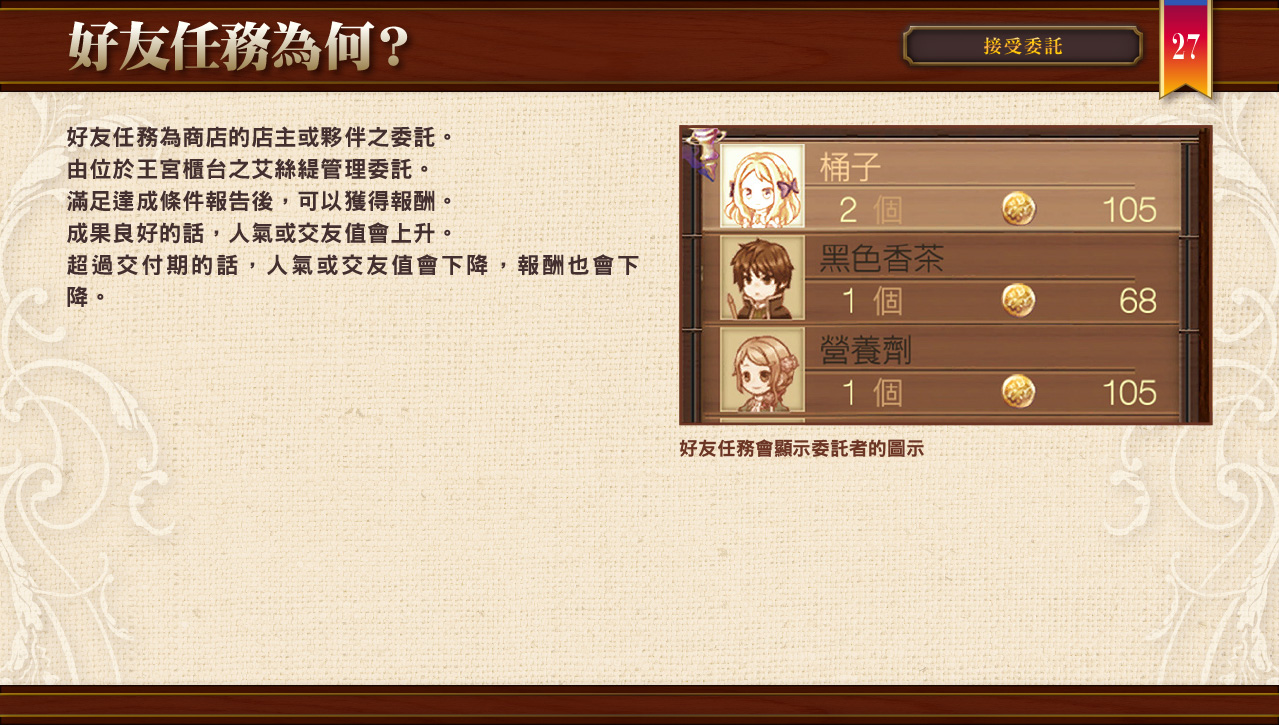The height and width of the screenshot is (725, 1279).
Task: Click the brown-haired boy portrait icon
Action: tap(762, 278)
